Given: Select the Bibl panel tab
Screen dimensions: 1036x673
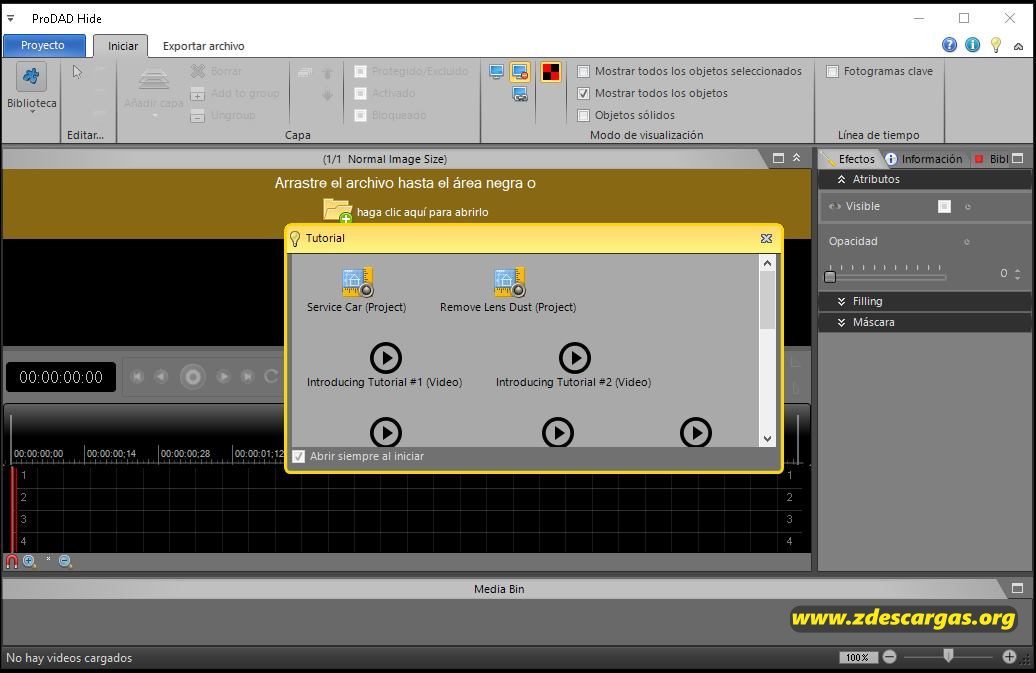Looking at the screenshot, I should coord(991,159).
